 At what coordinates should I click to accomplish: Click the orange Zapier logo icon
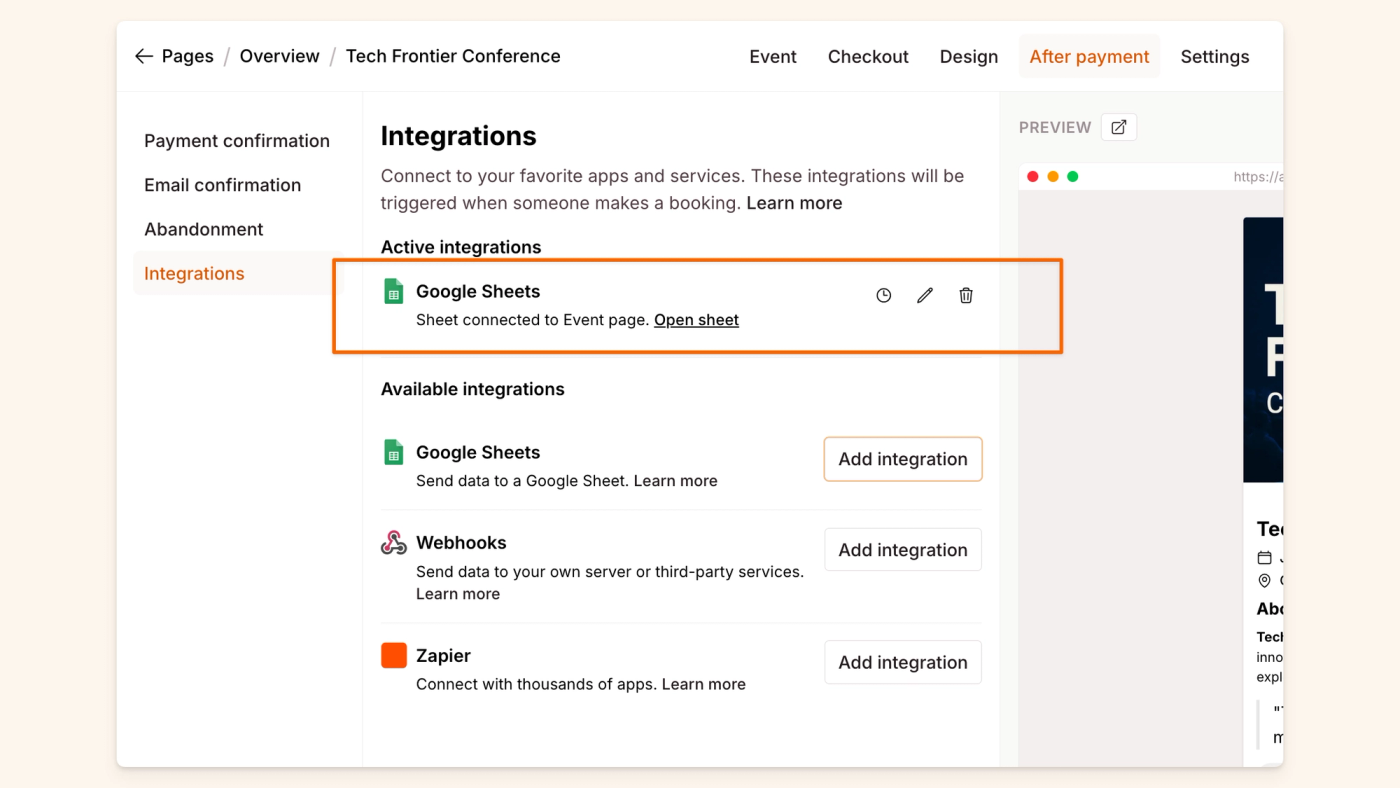(394, 655)
